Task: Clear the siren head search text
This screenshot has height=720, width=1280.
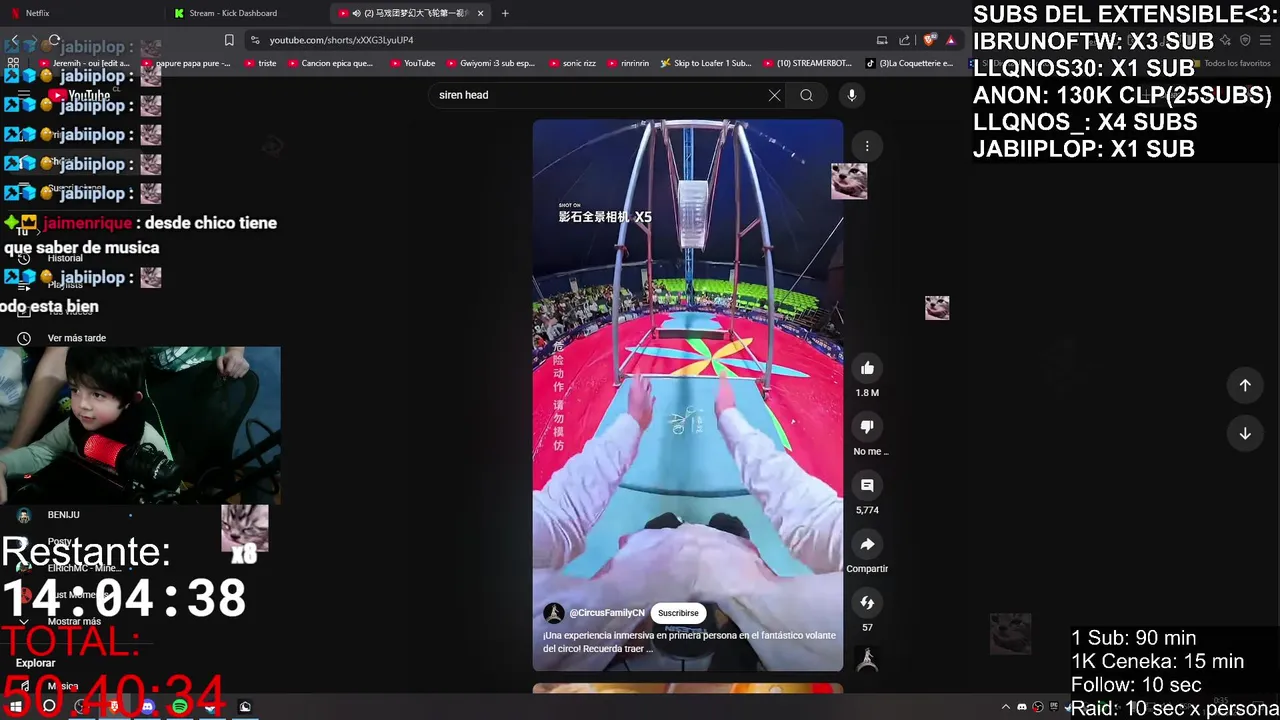Action: pos(774,95)
